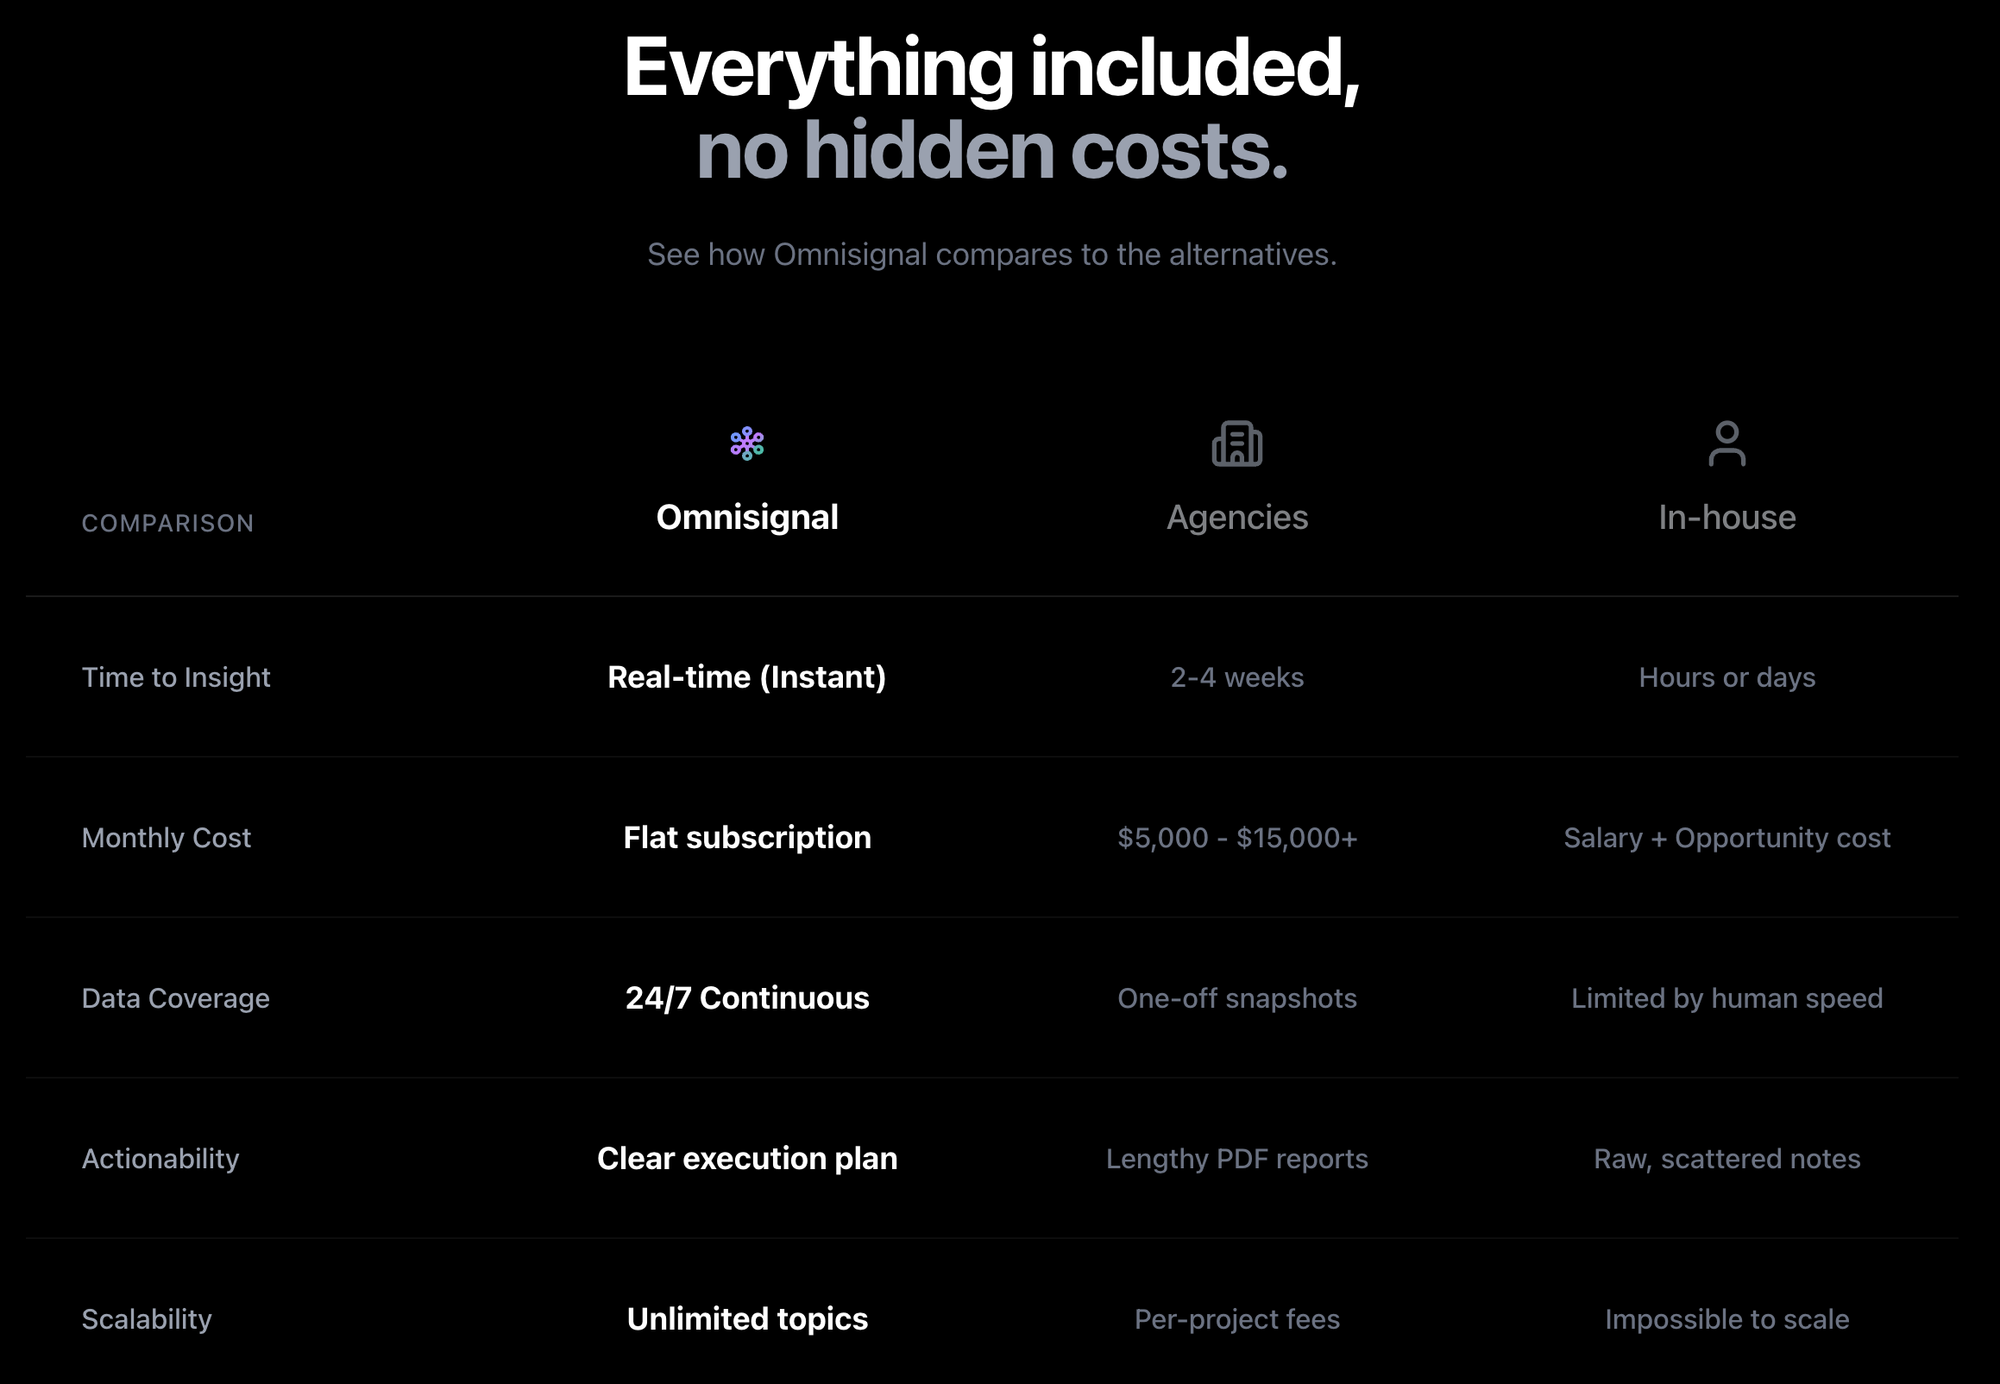2000x1384 pixels.
Task: Click the Monthly Cost row label
Action: (x=166, y=838)
